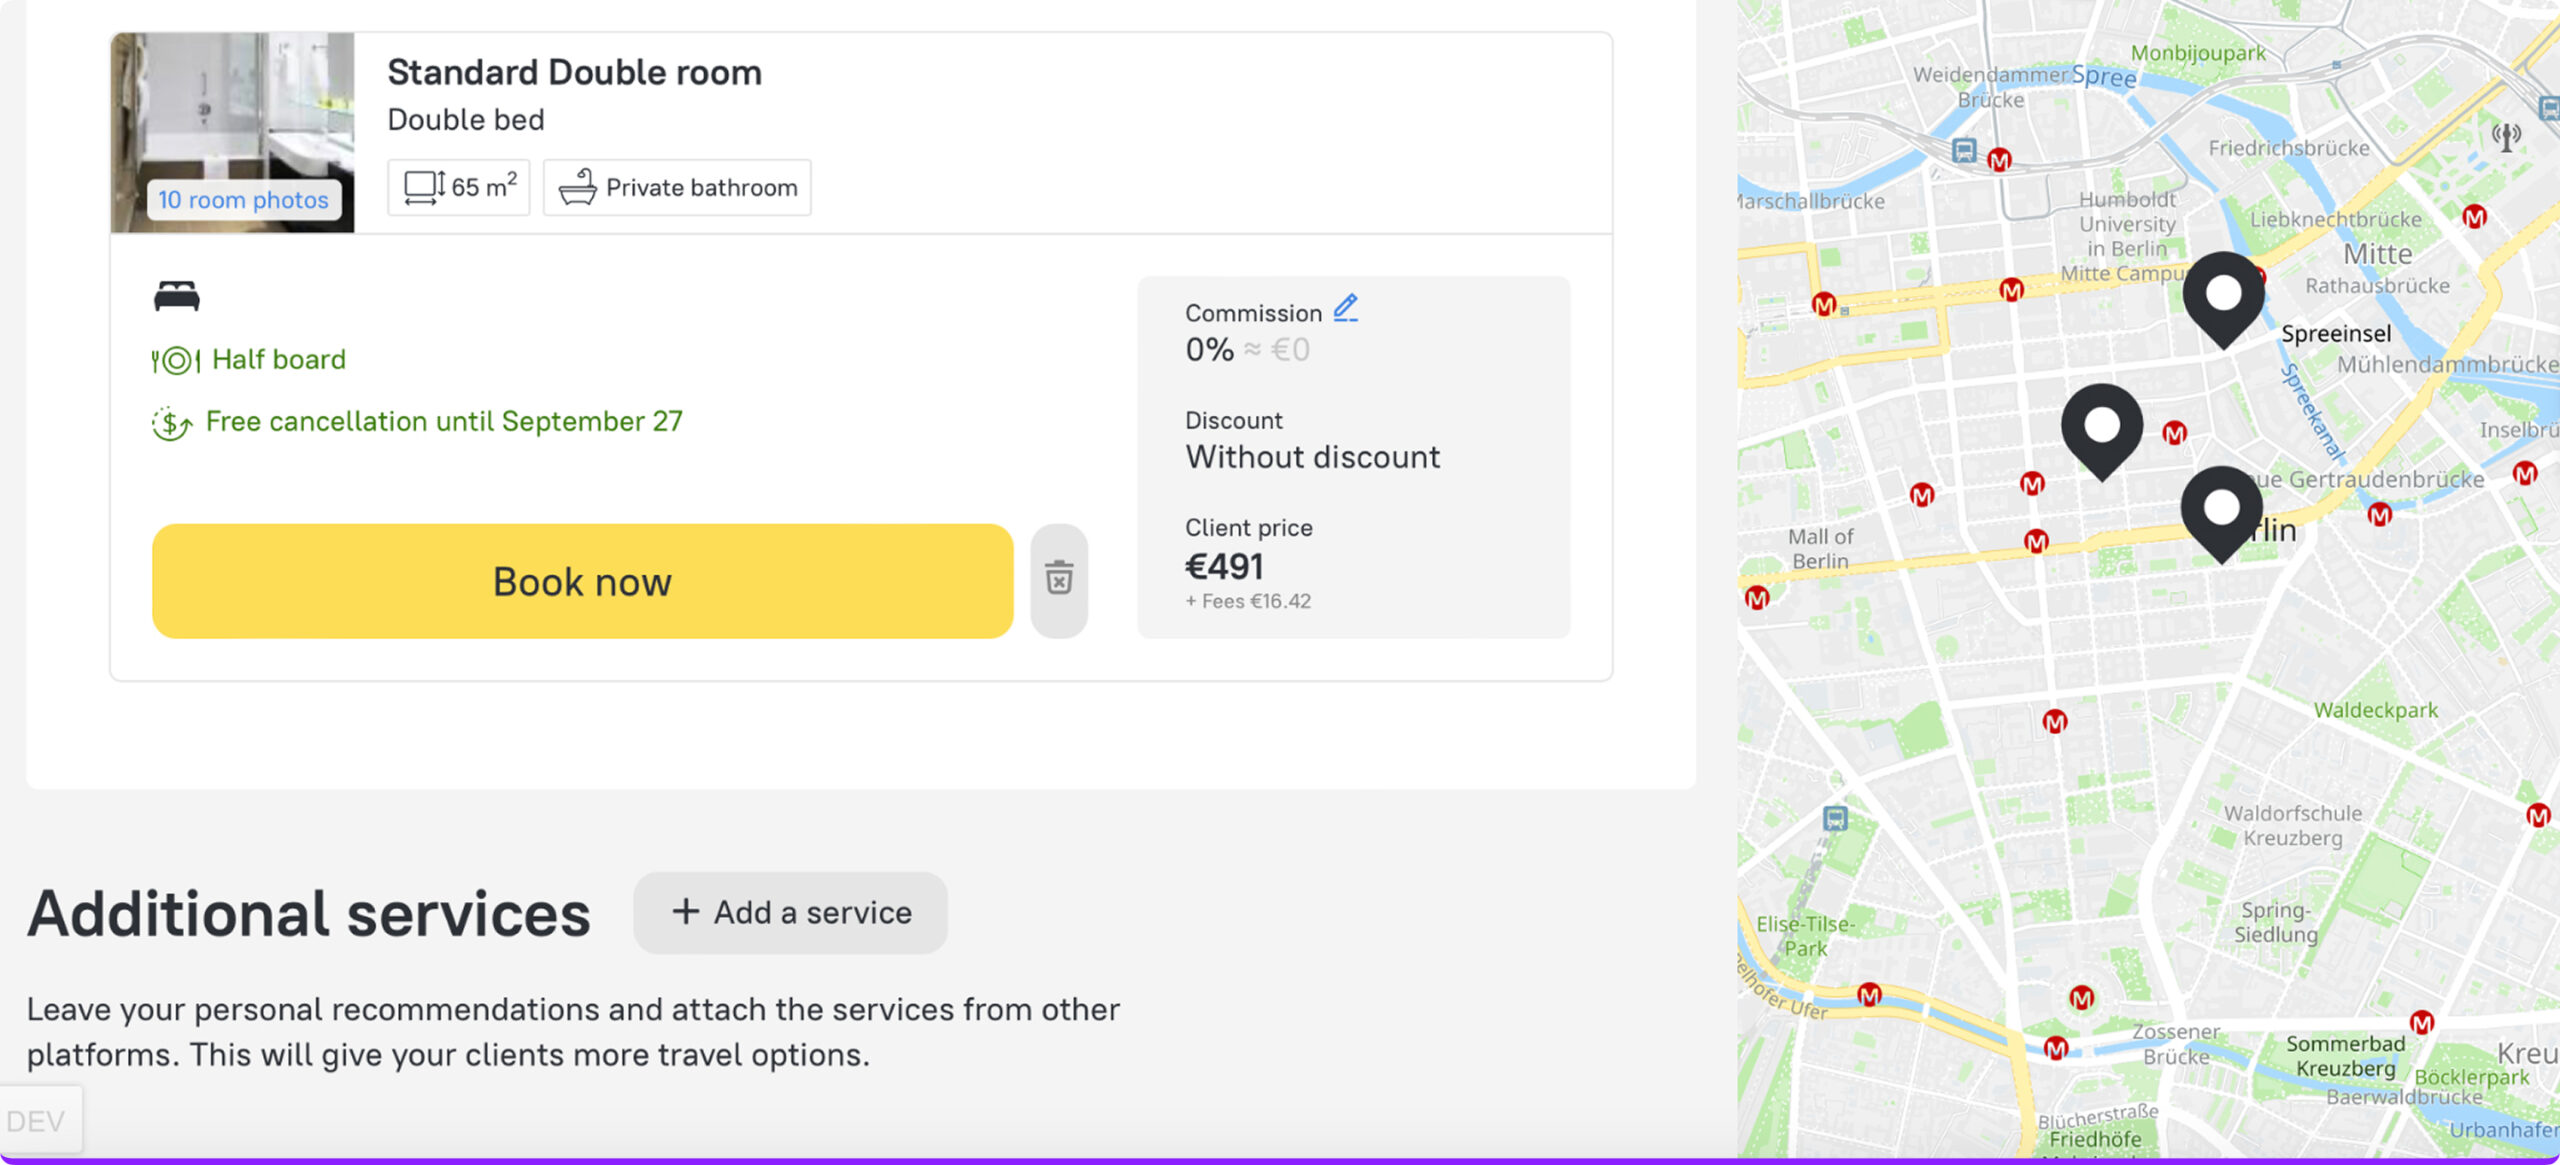This screenshot has height=1165, width=2560.
Task: Click the Mall of Berlin map label
Action: point(1820,549)
